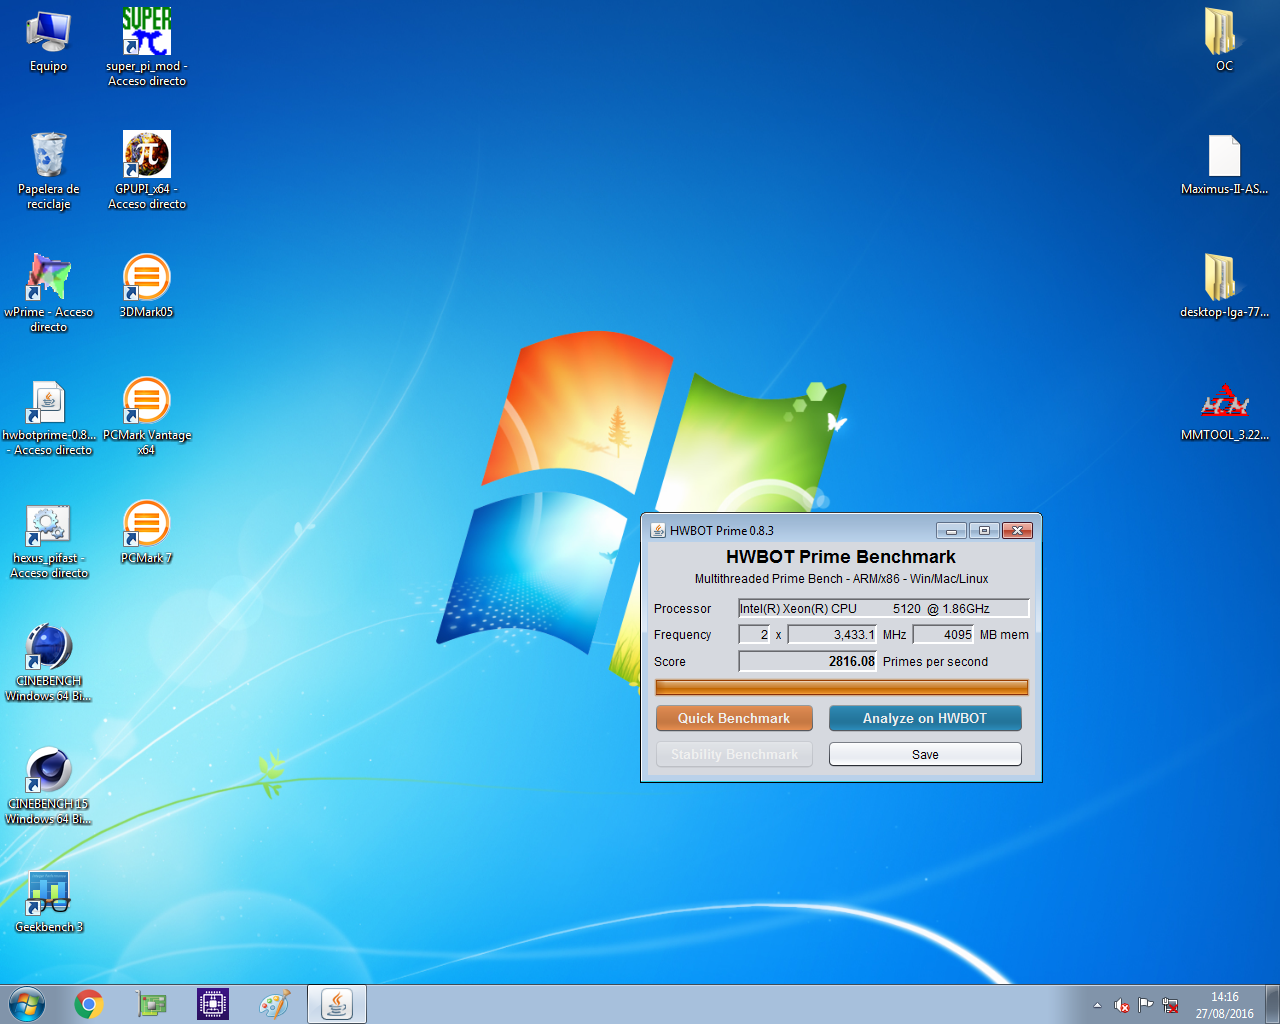Open Paint from the taskbar

[x=275, y=1004]
